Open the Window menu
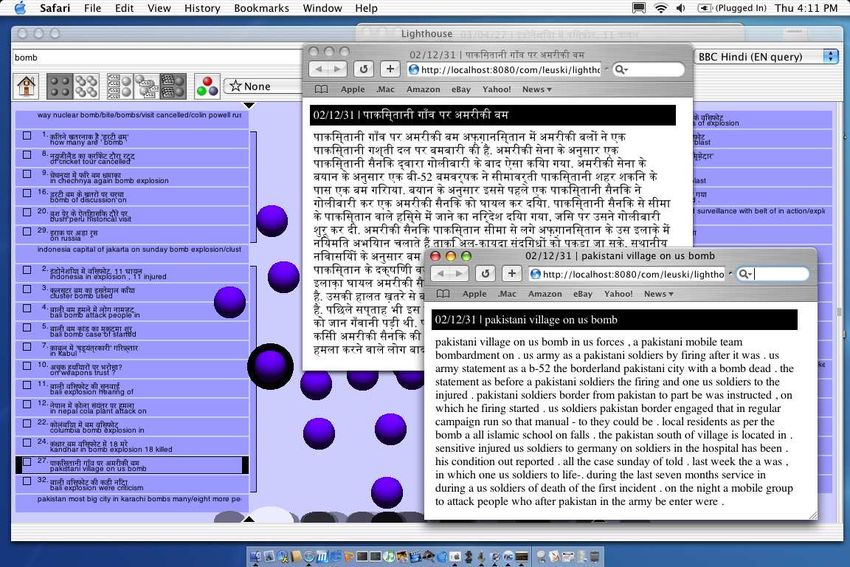Screen dimensions: 850x567 click(x=322, y=8)
